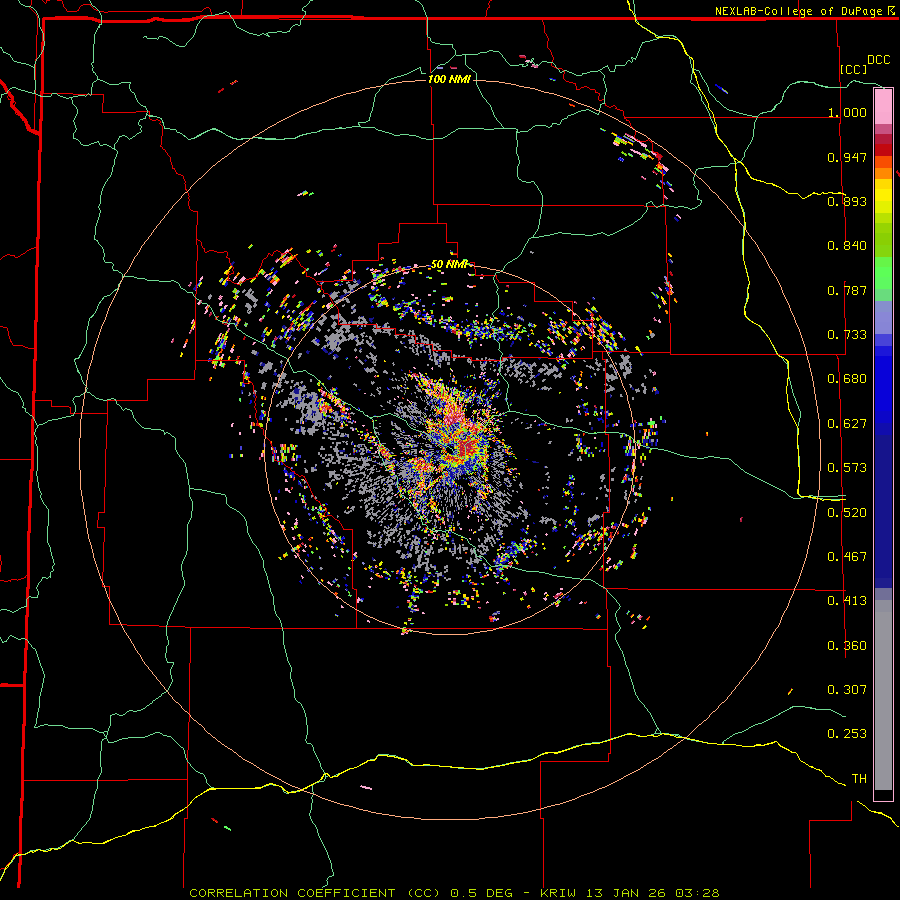900x900 pixels.
Task: Click the 0.253 scale value
Action: point(847,734)
